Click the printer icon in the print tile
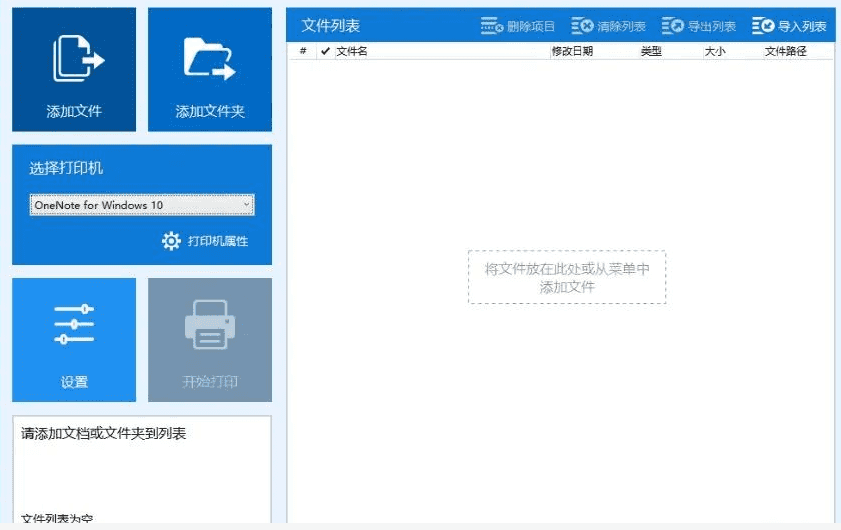The height and width of the screenshot is (530, 841). click(x=210, y=325)
